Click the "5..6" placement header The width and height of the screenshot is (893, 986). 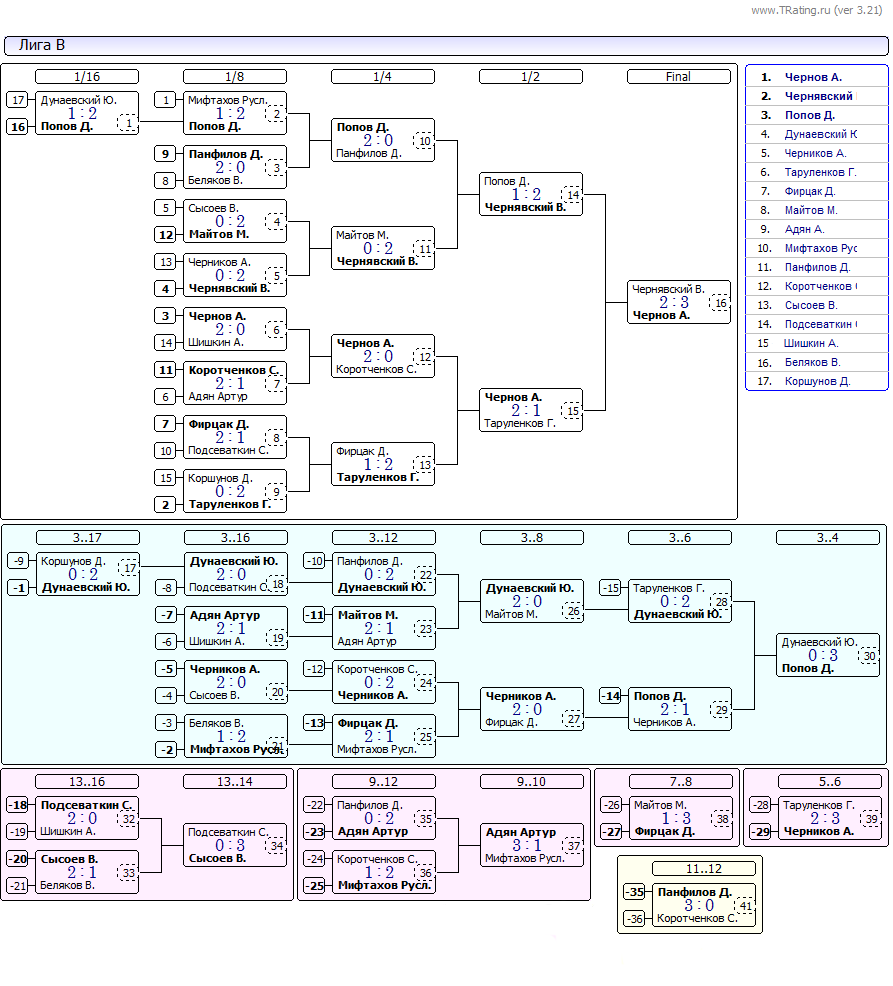coord(830,782)
